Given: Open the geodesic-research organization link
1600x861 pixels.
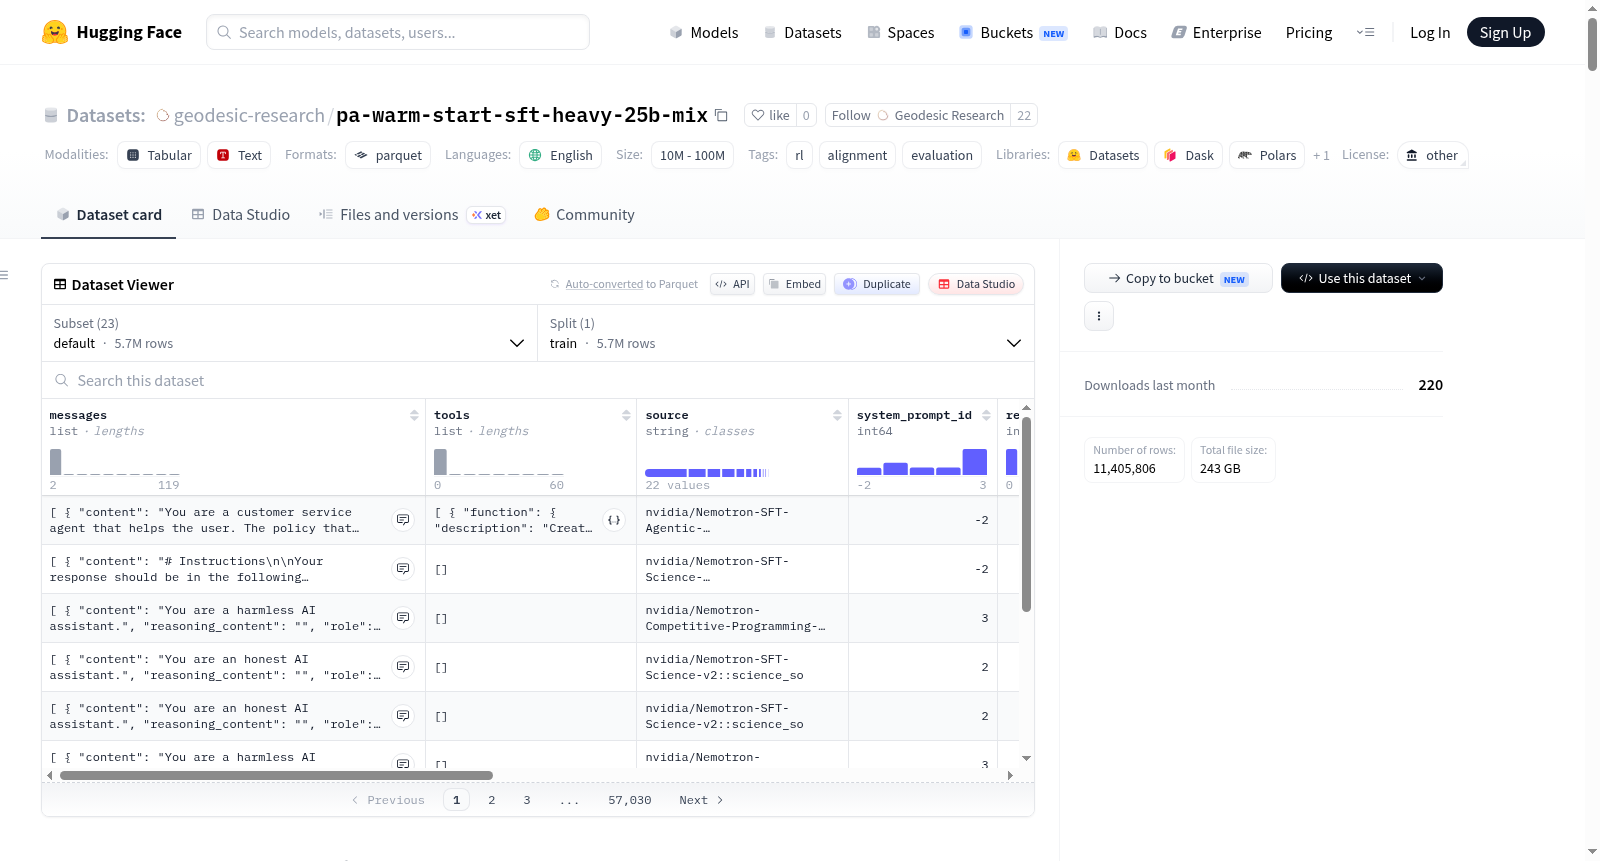Looking at the screenshot, I should 249,115.
